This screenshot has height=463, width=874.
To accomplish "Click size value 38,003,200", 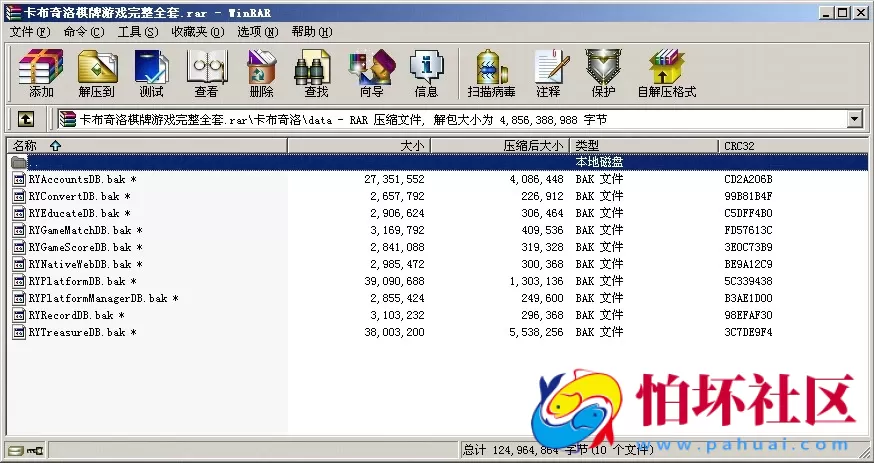I will click(394, 332).
